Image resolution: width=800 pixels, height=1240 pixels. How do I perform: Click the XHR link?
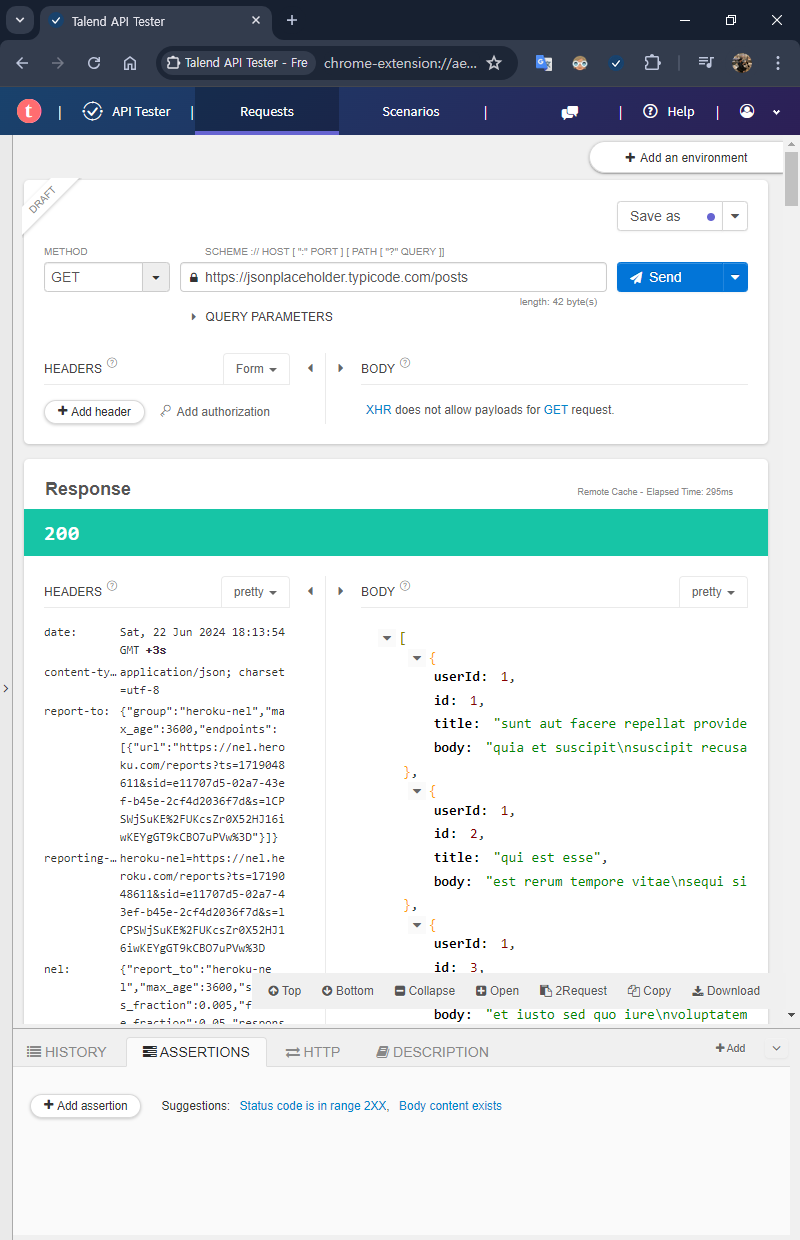378,410
